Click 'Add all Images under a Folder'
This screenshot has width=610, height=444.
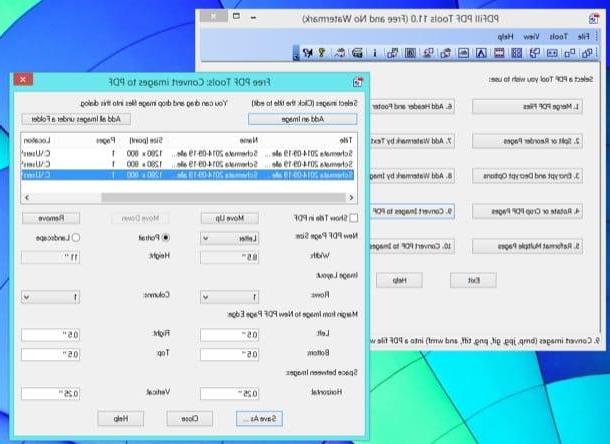point(76,119)
